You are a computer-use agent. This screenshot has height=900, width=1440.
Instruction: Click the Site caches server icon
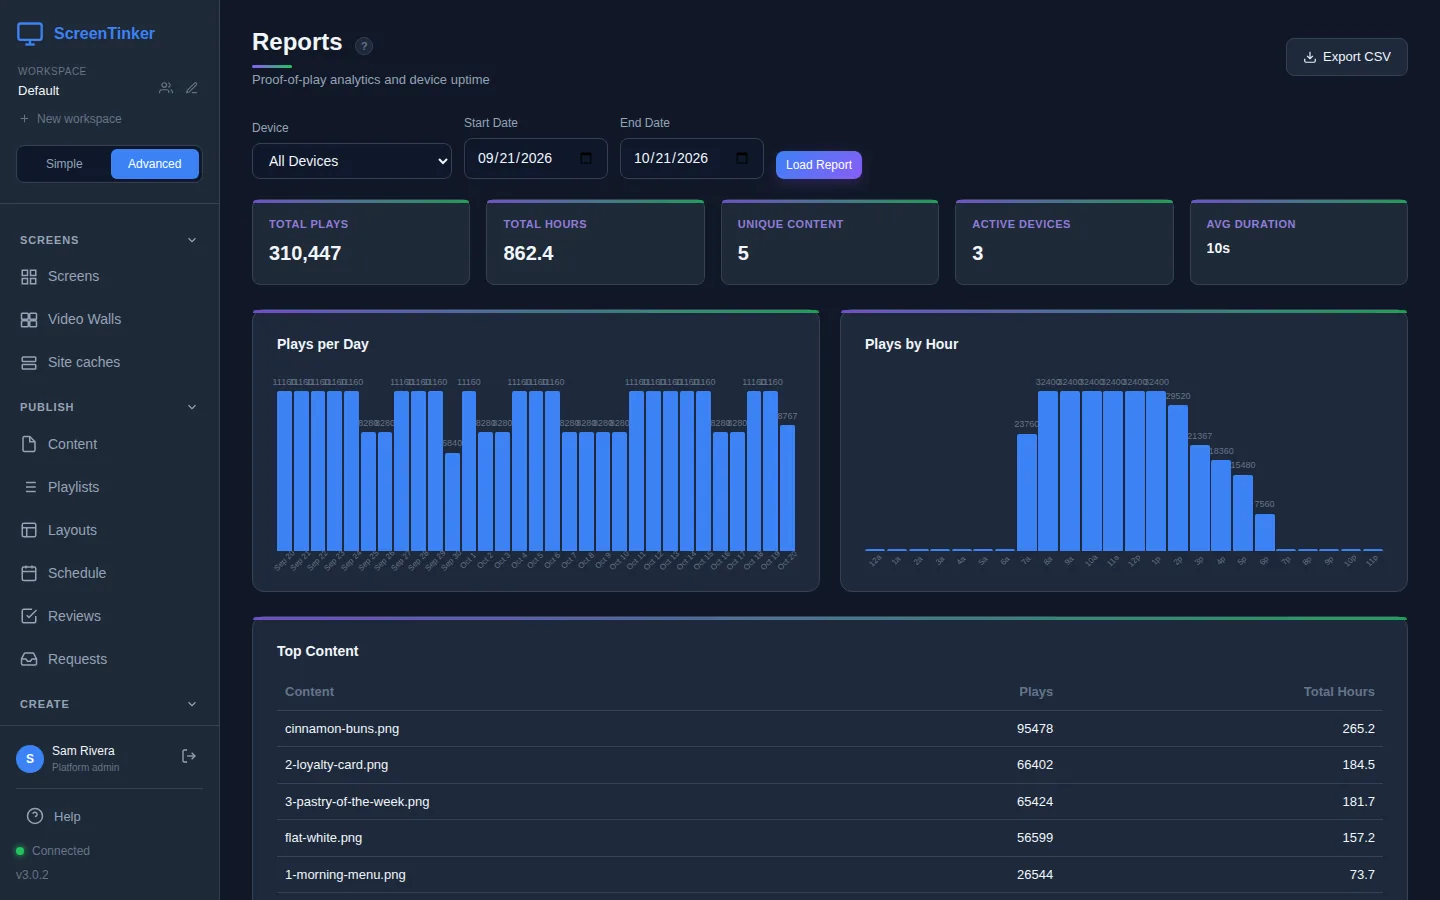point(29,363)
